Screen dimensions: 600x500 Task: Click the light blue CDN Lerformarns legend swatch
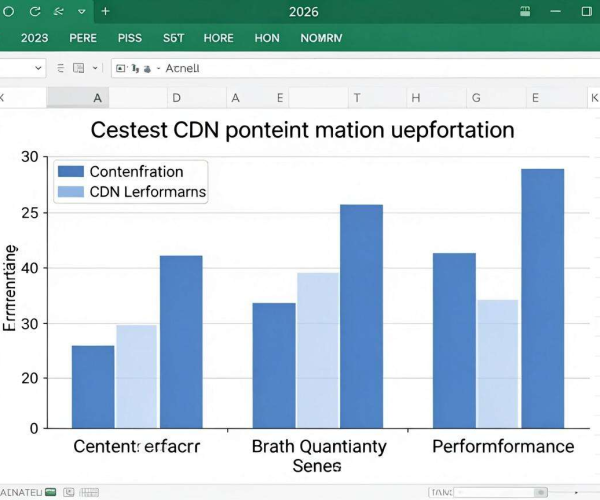71,192
